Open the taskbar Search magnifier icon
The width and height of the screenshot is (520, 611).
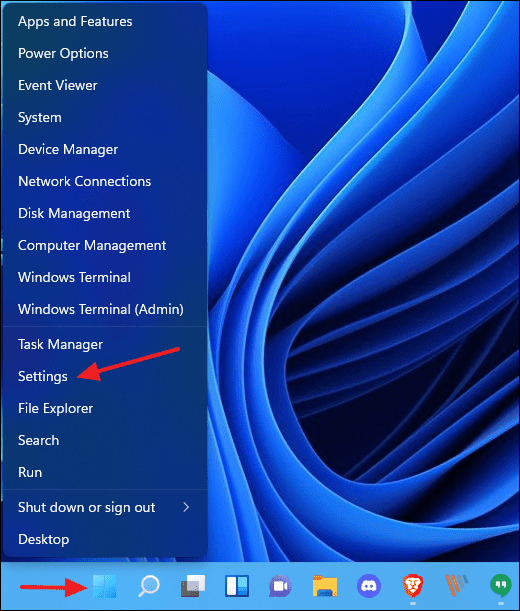tap(149, 586)
